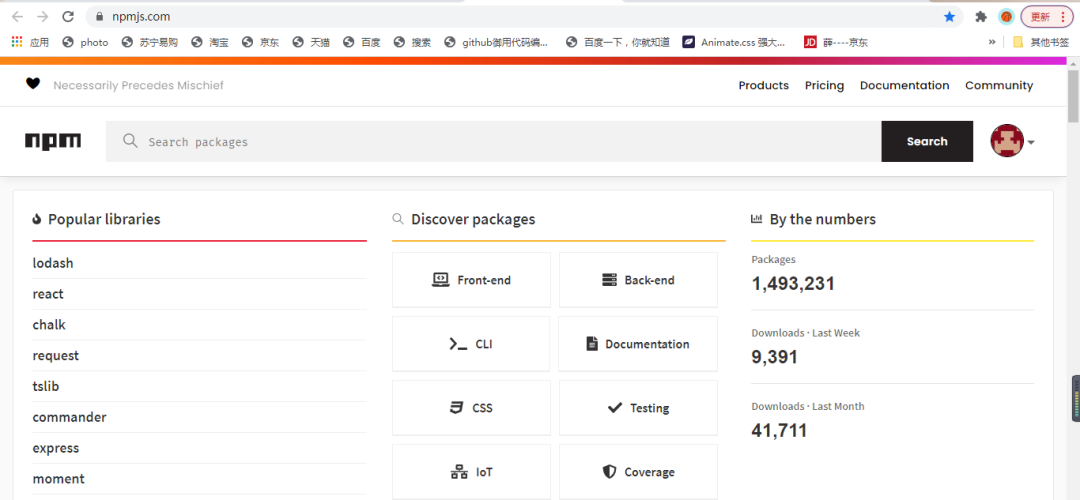This screenshot has width=1080, height=500.
Task: Open the Pricing page
Action: (x=824, y=85)
